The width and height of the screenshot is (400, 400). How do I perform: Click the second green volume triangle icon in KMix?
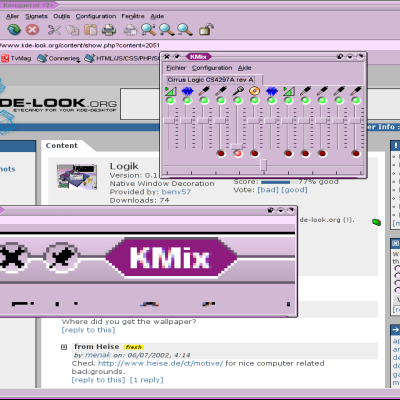(x=289, y=91)
